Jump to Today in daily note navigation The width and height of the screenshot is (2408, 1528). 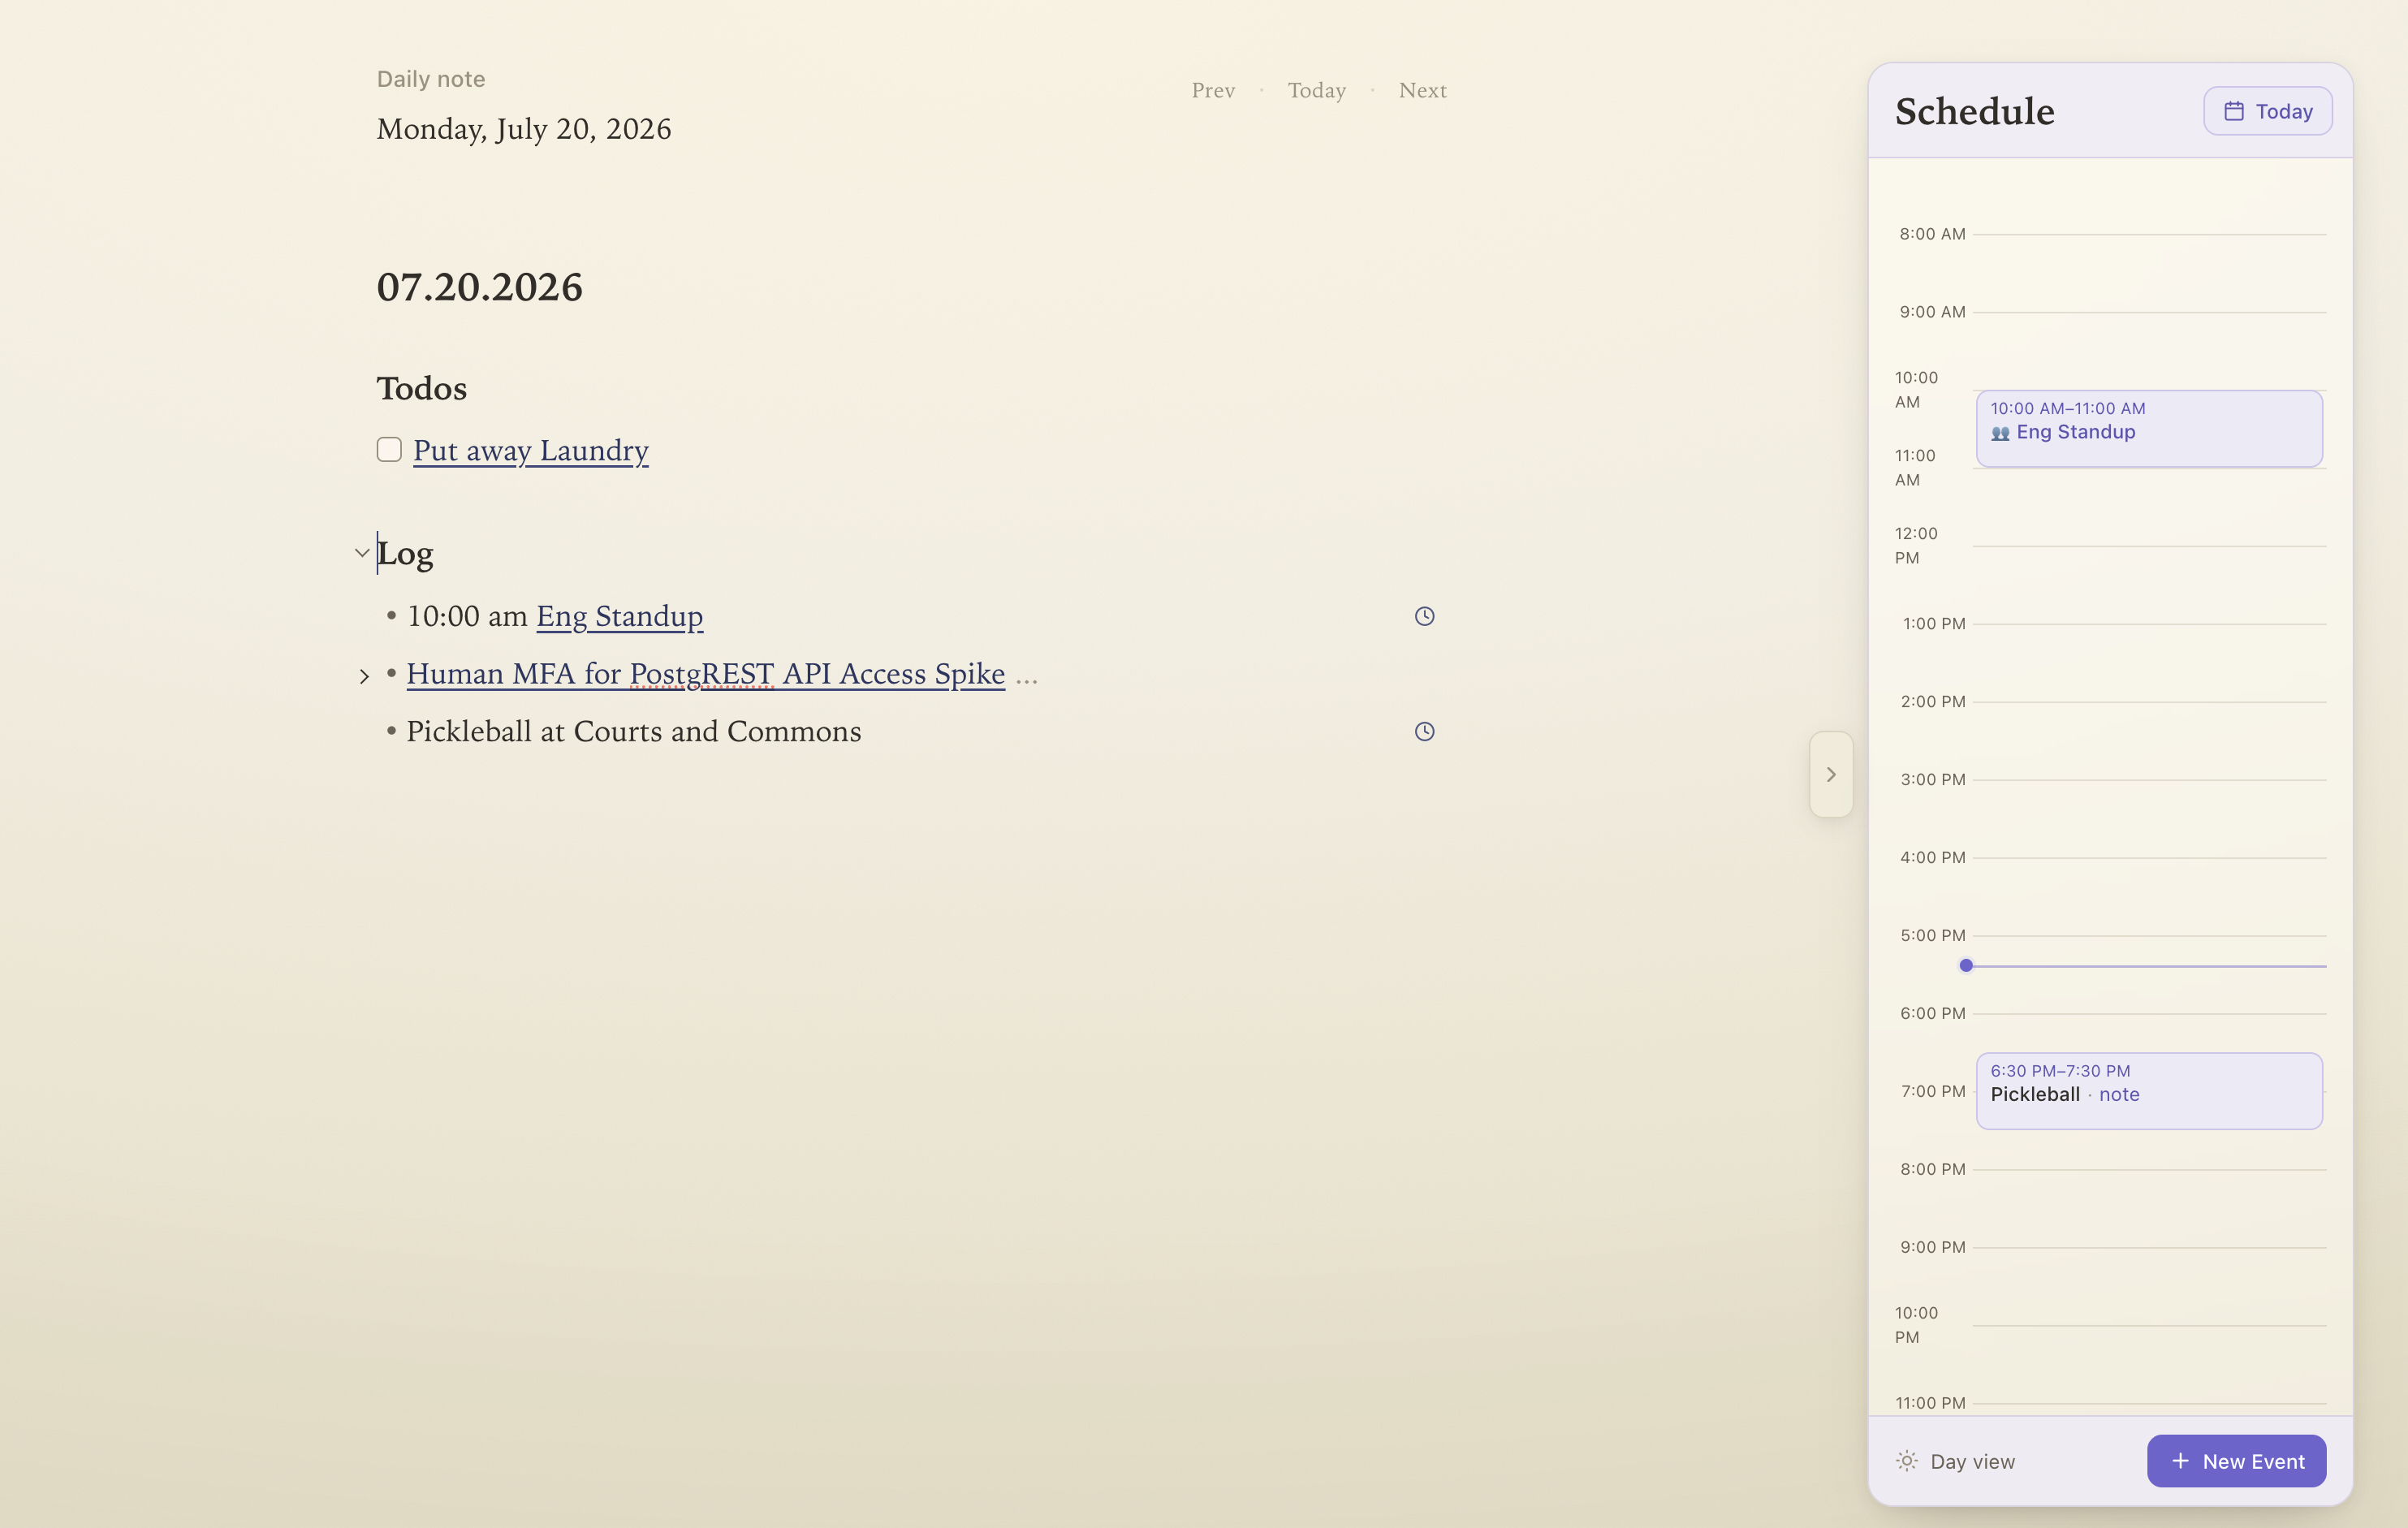pos(1316,90)
